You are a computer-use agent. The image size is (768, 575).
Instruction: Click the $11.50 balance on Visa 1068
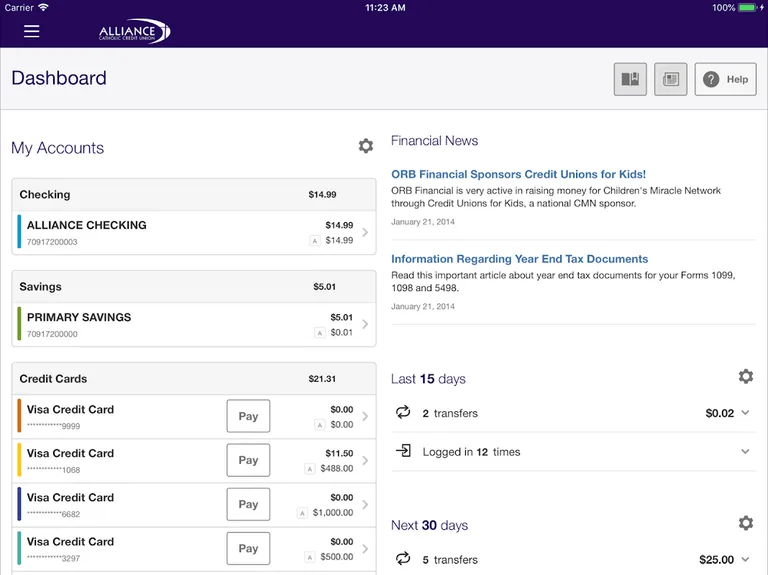point(339,454)
